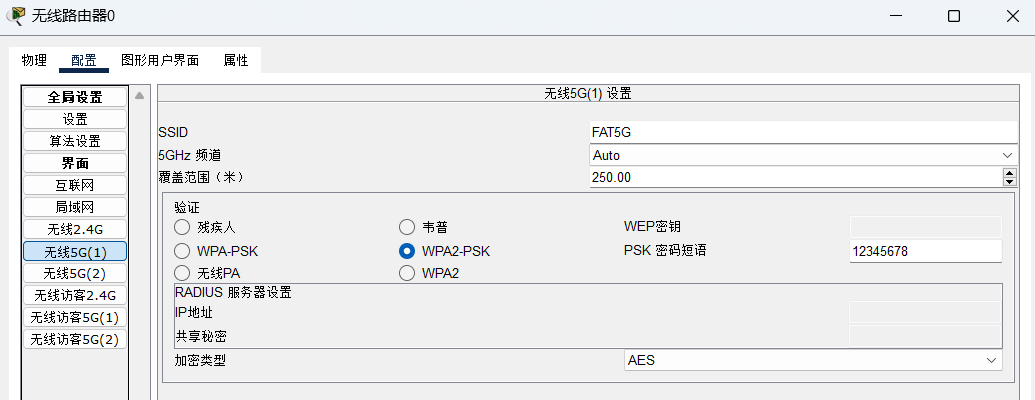Select the 韦普 authentication option
This screenshot has width=1035, height=400.
407,228
